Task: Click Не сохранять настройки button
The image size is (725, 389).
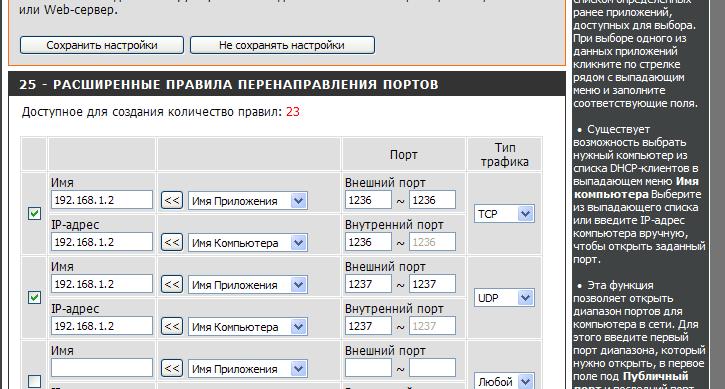Action: click(282, 45)
